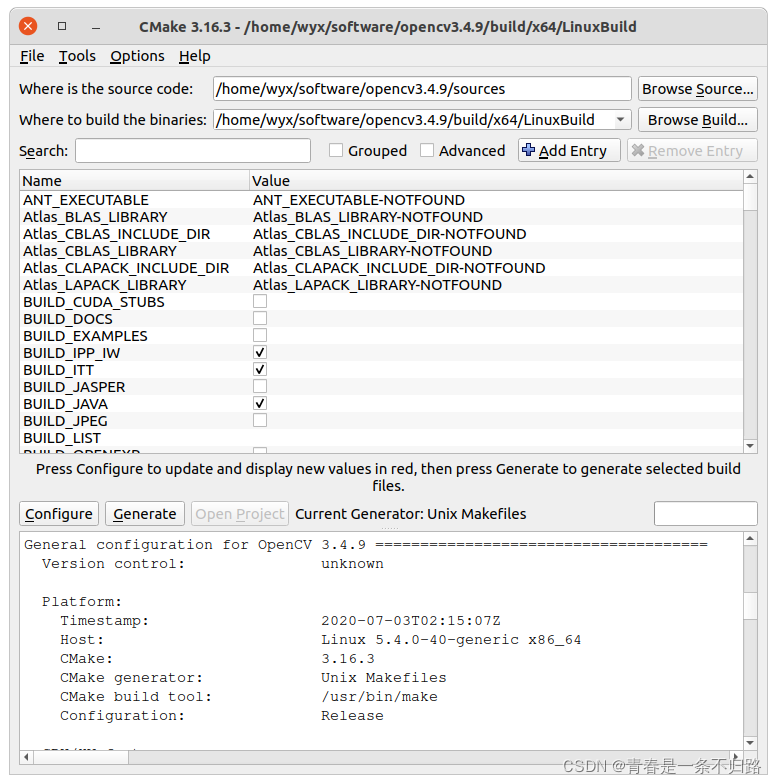Disable the BUILD_IPP_IW checkbox
Image resolution: width=777 pixels, height=784 pixels.
[260, 353]
